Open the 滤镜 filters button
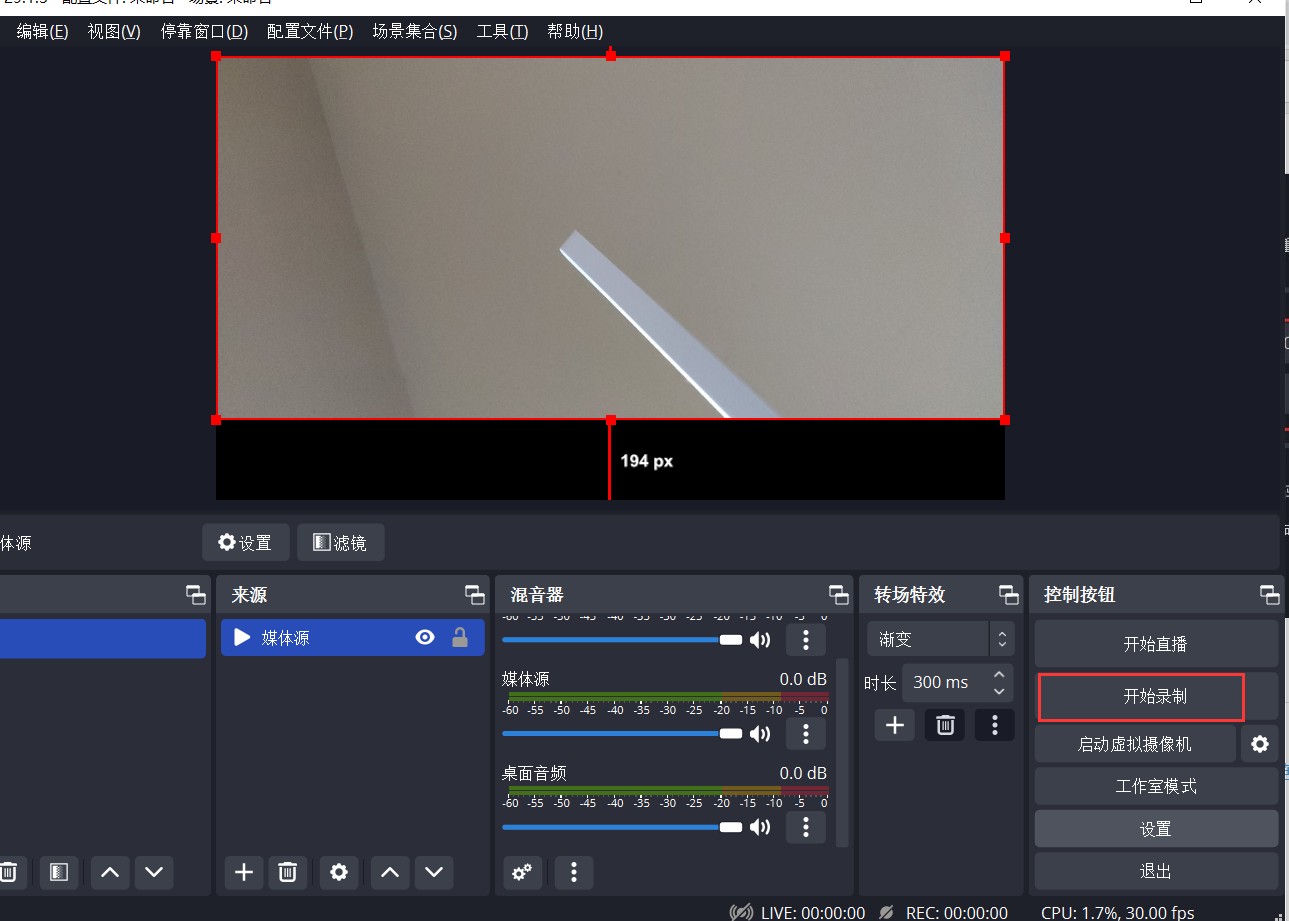 click(x=340, y=543)
